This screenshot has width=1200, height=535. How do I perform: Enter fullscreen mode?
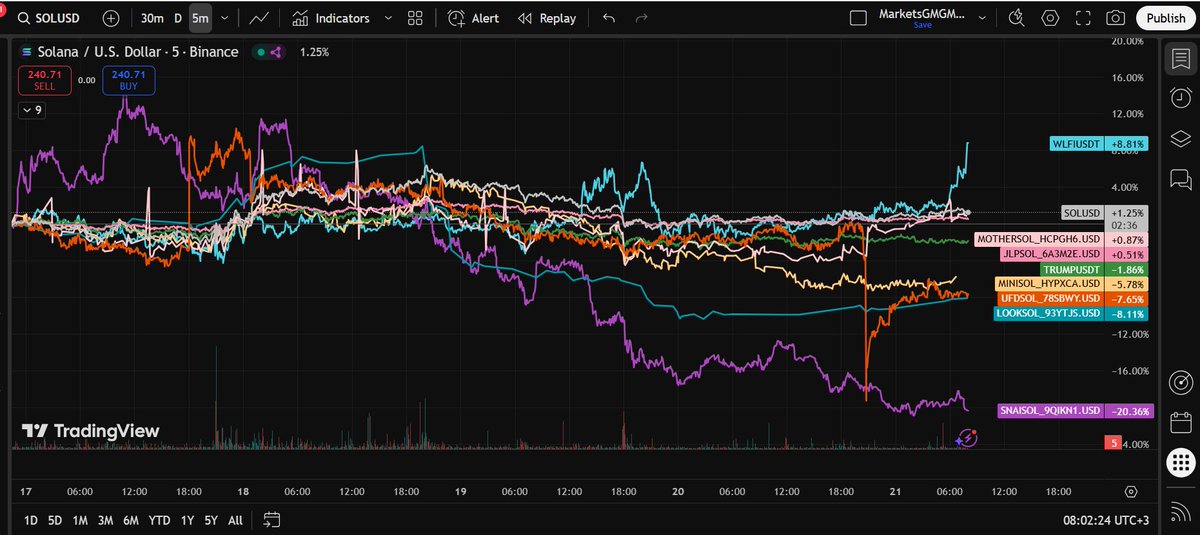(1082, 17)
